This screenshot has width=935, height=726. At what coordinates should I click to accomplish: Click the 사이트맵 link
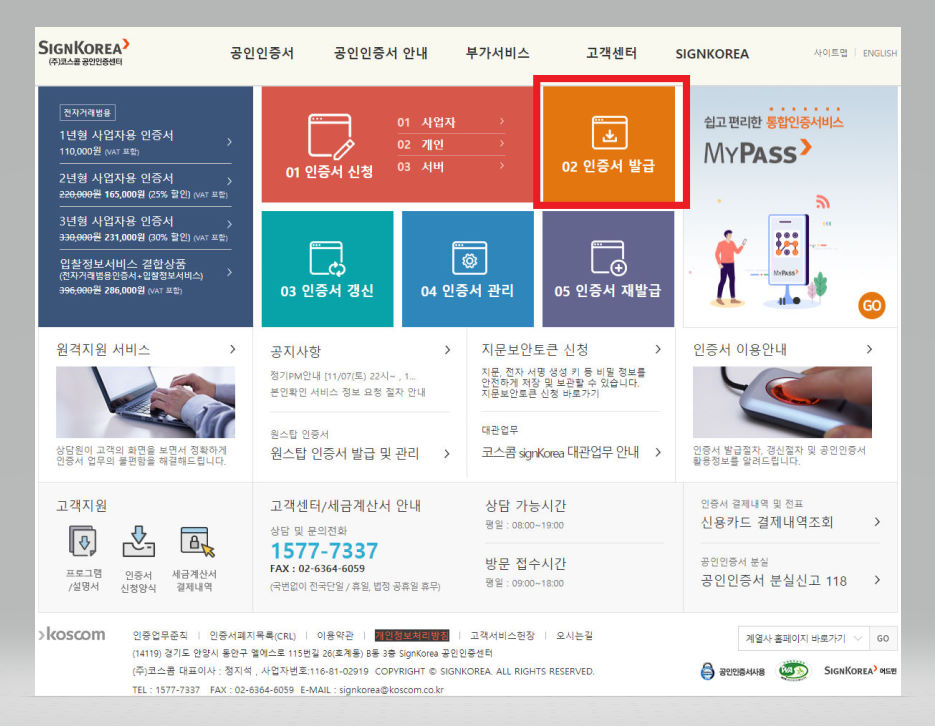831,52
